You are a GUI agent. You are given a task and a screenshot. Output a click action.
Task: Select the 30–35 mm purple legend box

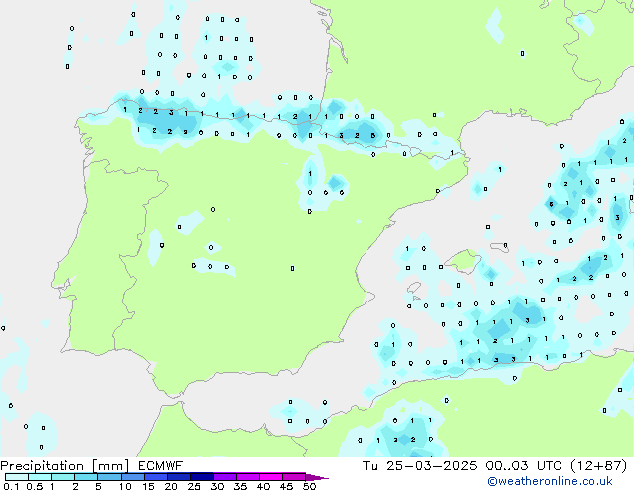coord(224,477)
